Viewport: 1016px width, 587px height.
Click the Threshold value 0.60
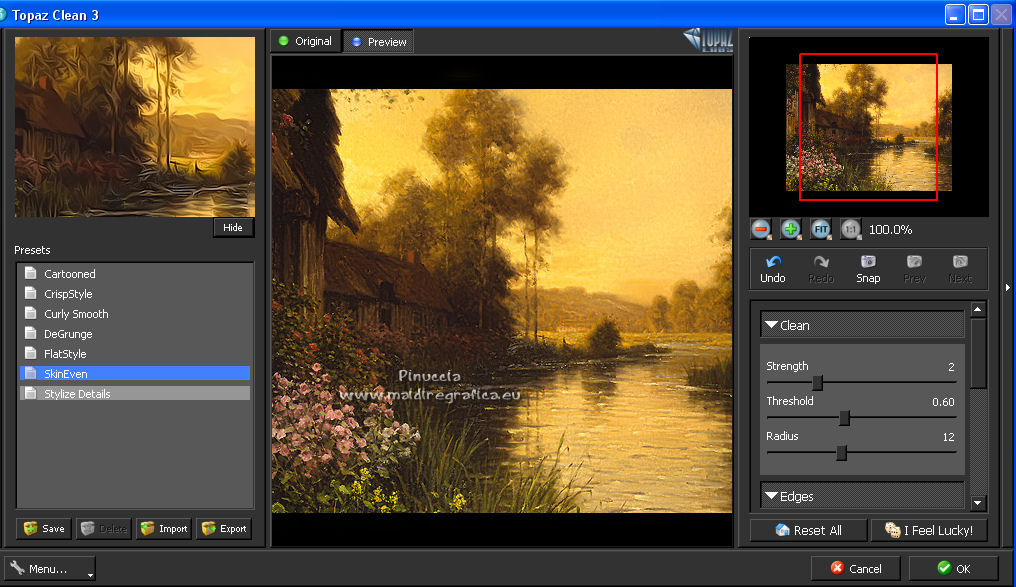pyautogui.click(x=943, y=402)
